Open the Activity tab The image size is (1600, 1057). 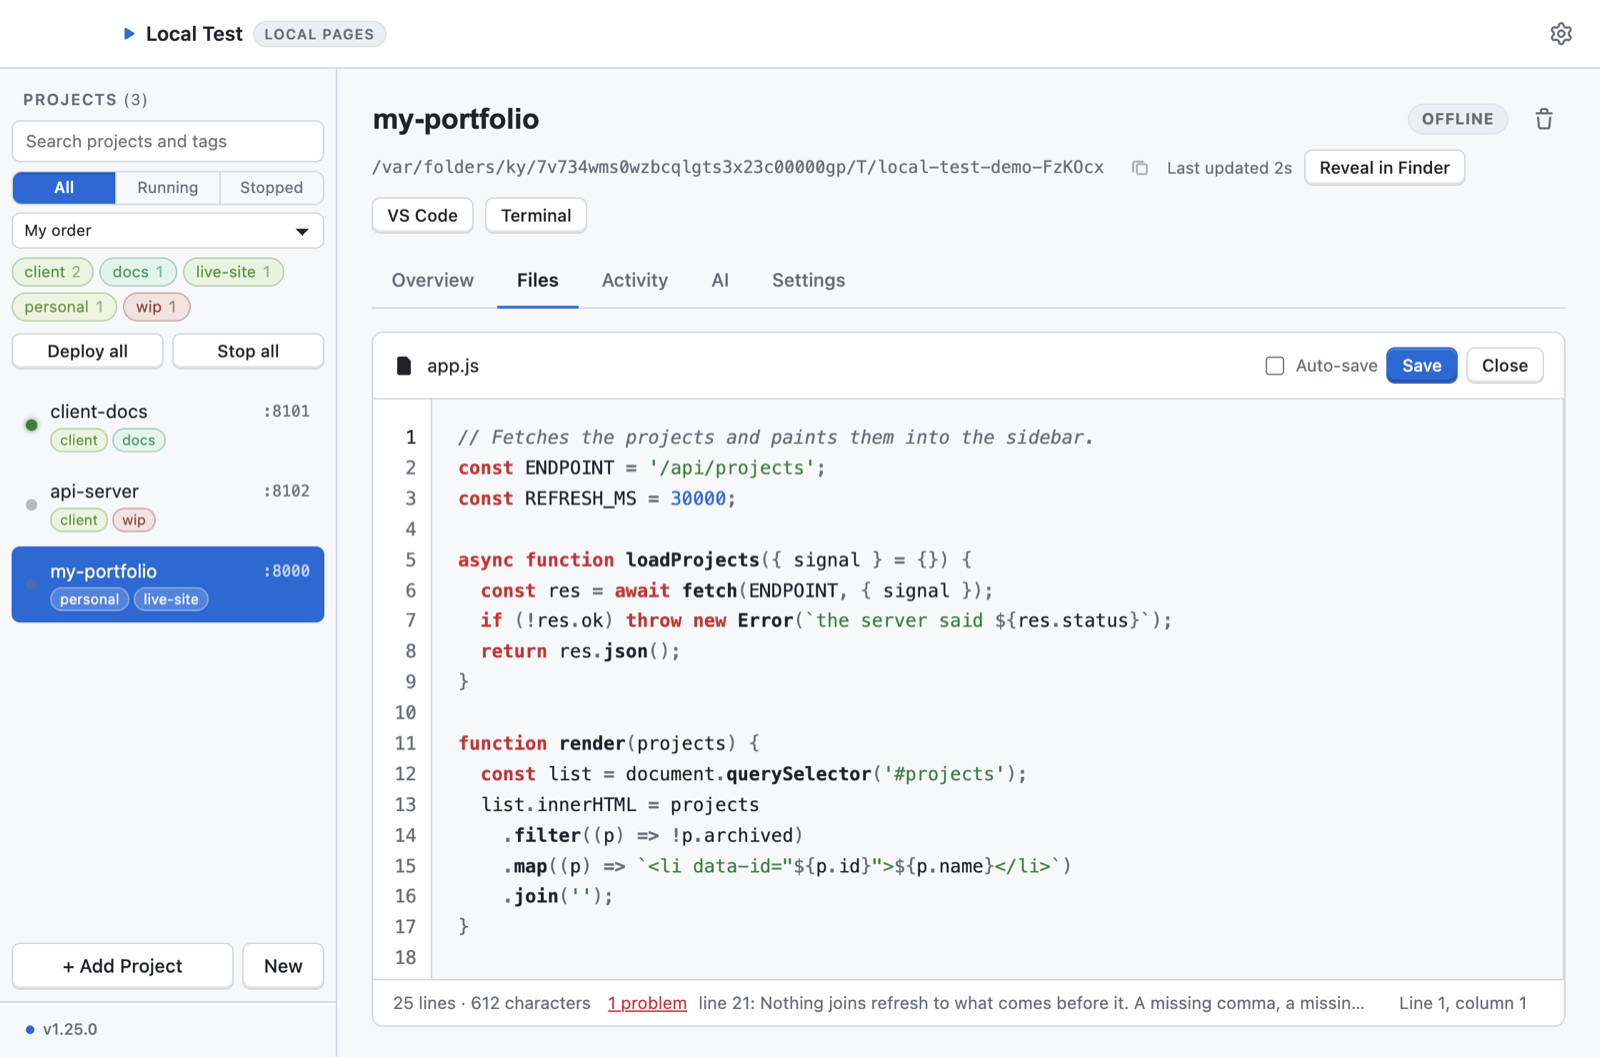click(634, 281)
